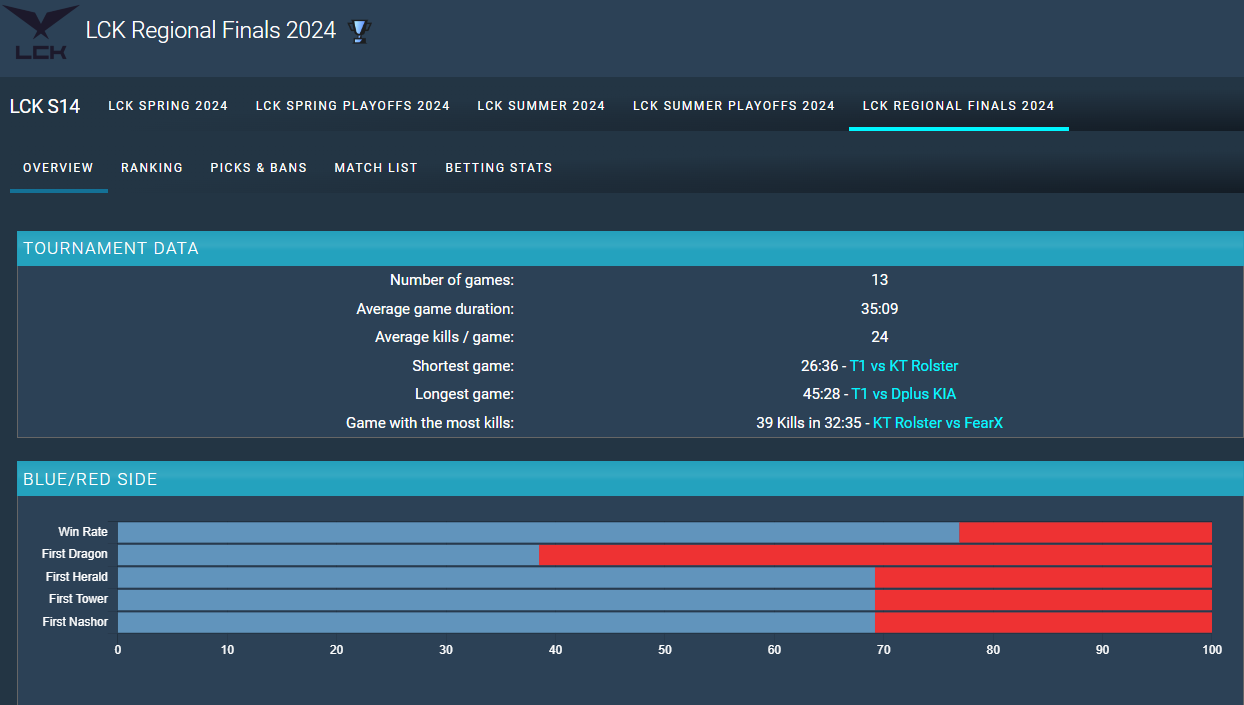Viewport: 1244px width, 705px height.
Task: Click the red segment of the First Tower bar
Action: coord(1043,599)
